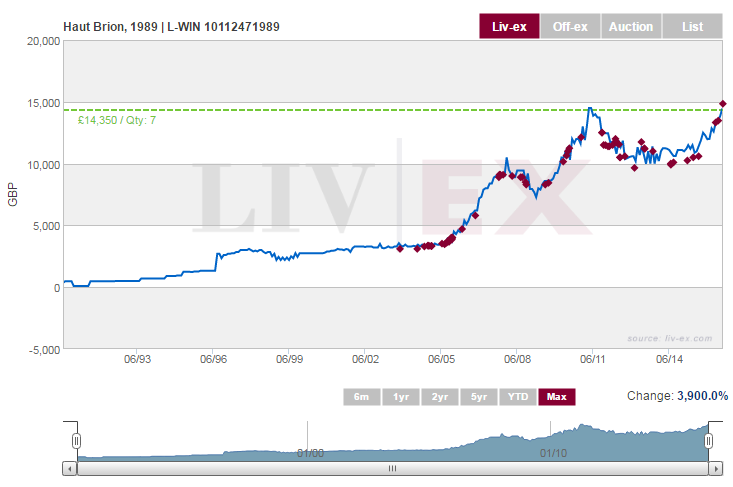Click the 06/11 peak on the price line
Viewport: 733px width, 487px height.
pos(590,108)
